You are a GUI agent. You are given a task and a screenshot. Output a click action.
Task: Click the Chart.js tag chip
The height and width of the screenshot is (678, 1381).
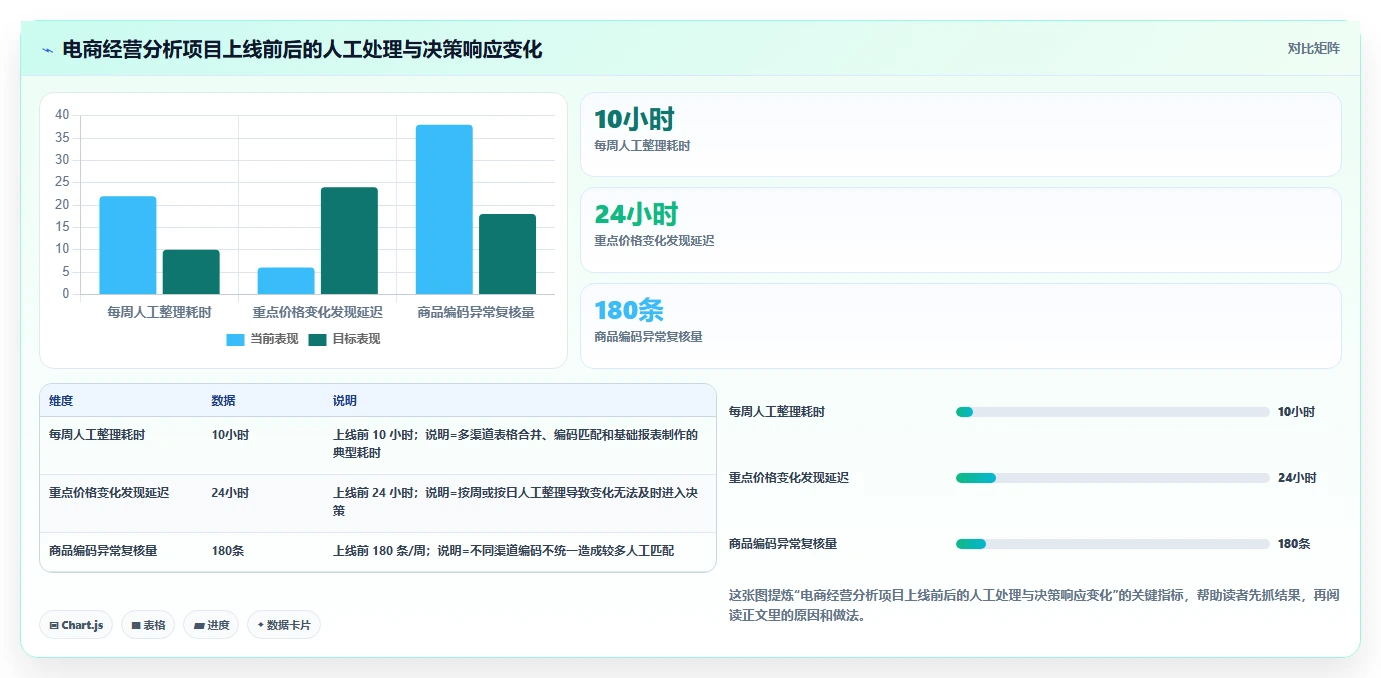pos(76,625)
